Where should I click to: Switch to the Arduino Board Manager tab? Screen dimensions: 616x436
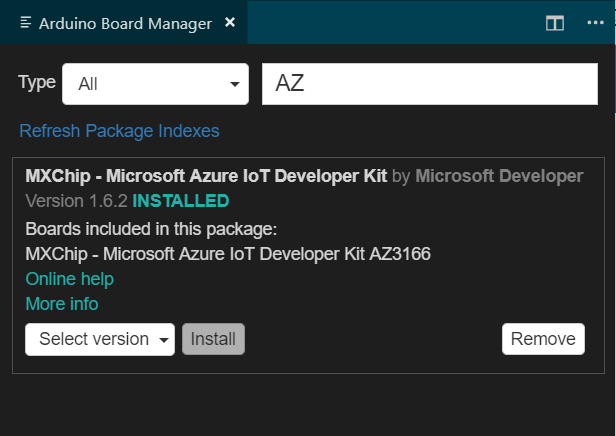pos(125,23)
